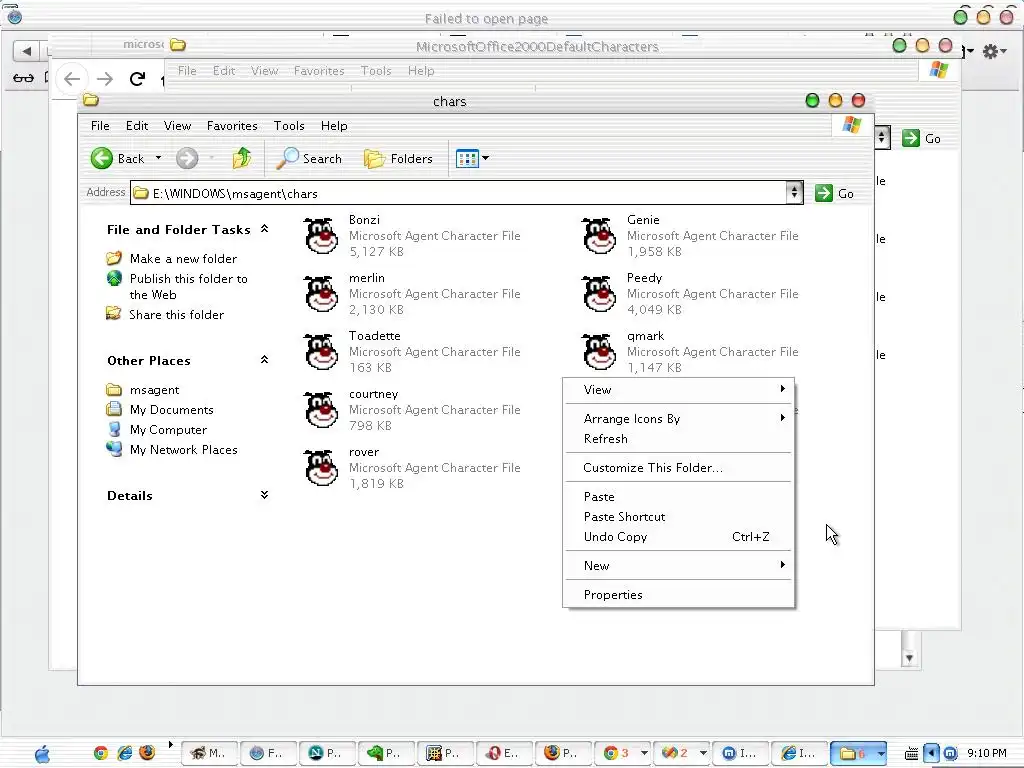1024x768 pixels.
Task: Expand the Details section
Action: coord(264,495)
